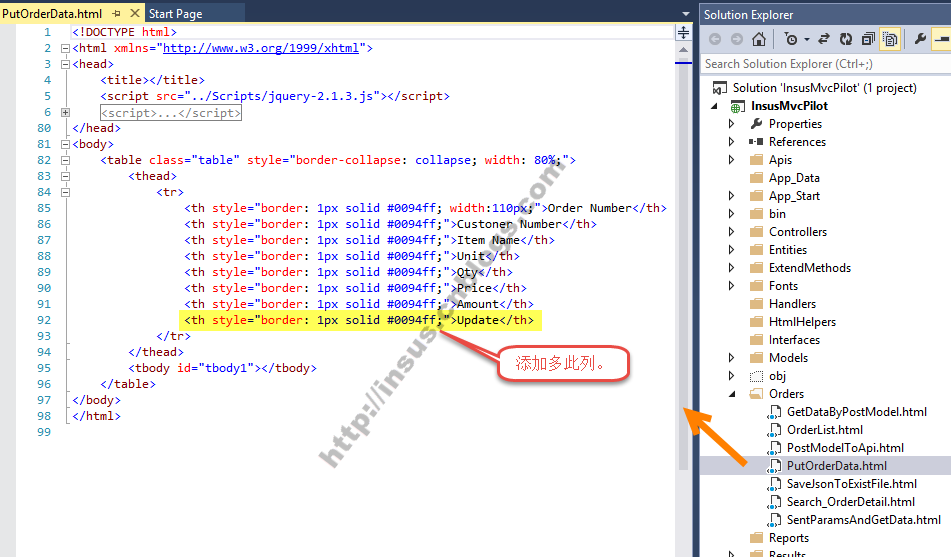Select the Reports folder label
The width and height of the screenshot is (951, 557).
click(788, 538)
